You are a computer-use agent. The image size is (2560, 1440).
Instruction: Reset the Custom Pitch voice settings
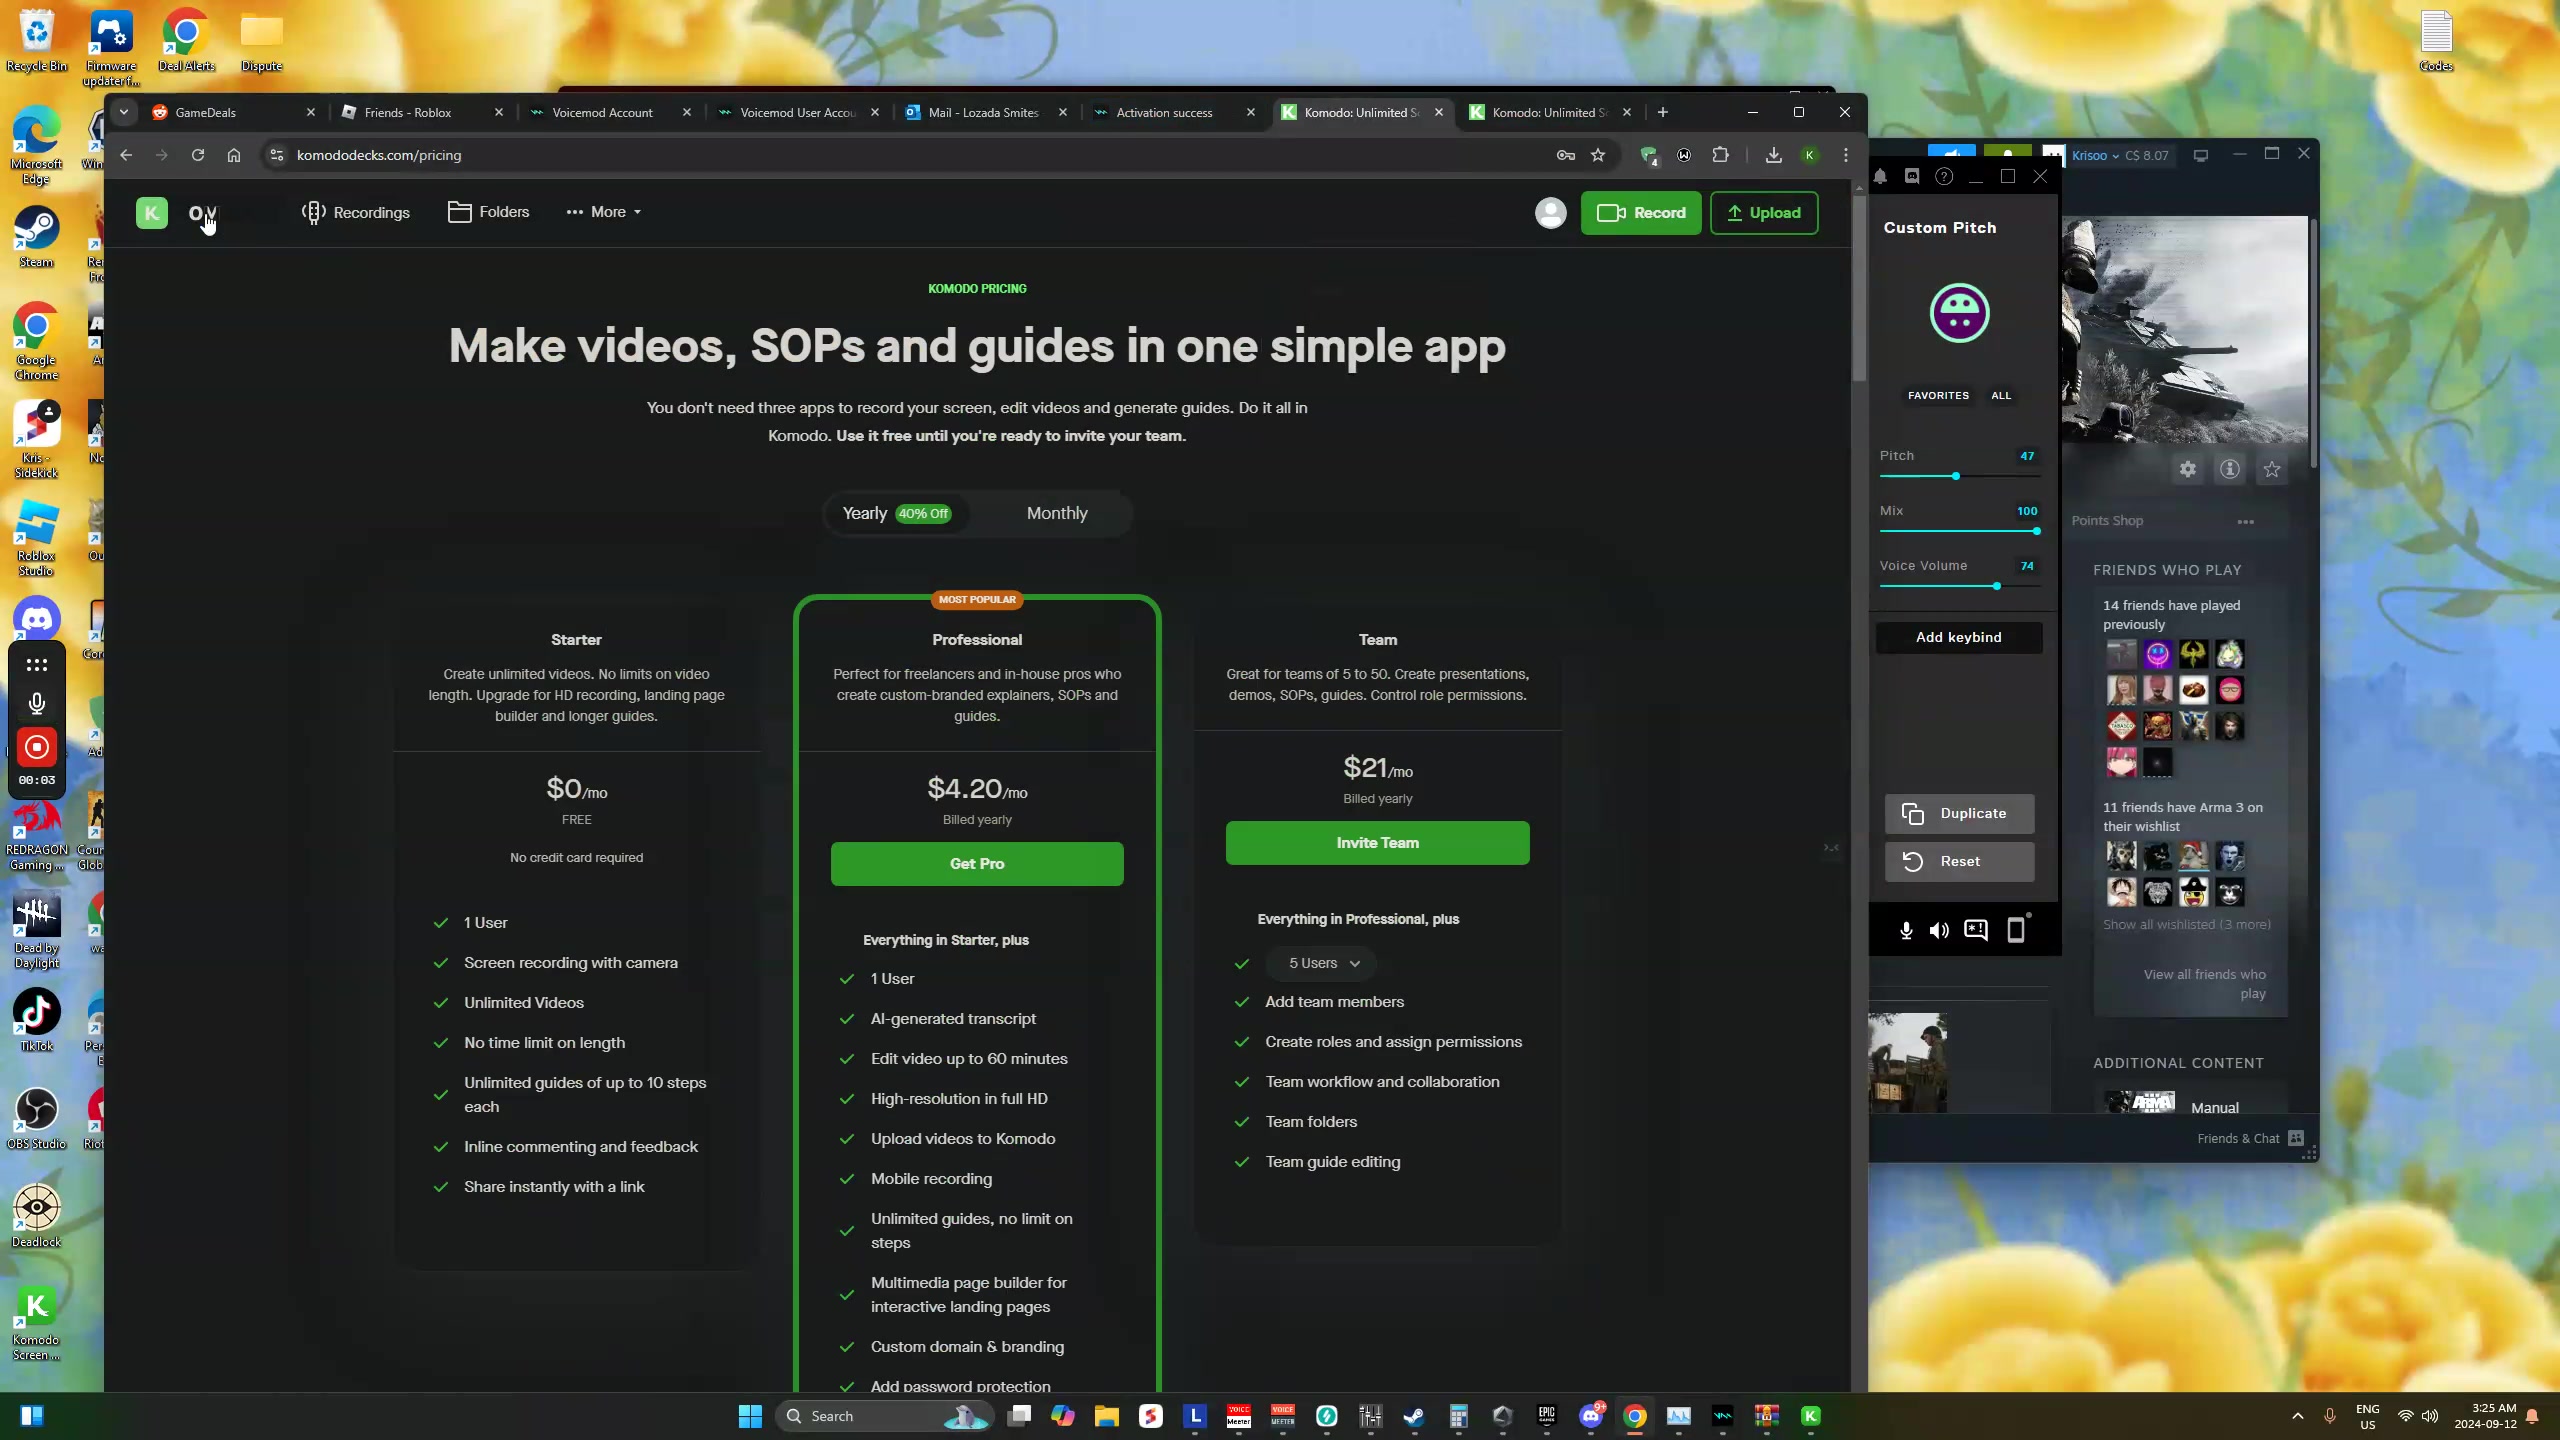1959,862
